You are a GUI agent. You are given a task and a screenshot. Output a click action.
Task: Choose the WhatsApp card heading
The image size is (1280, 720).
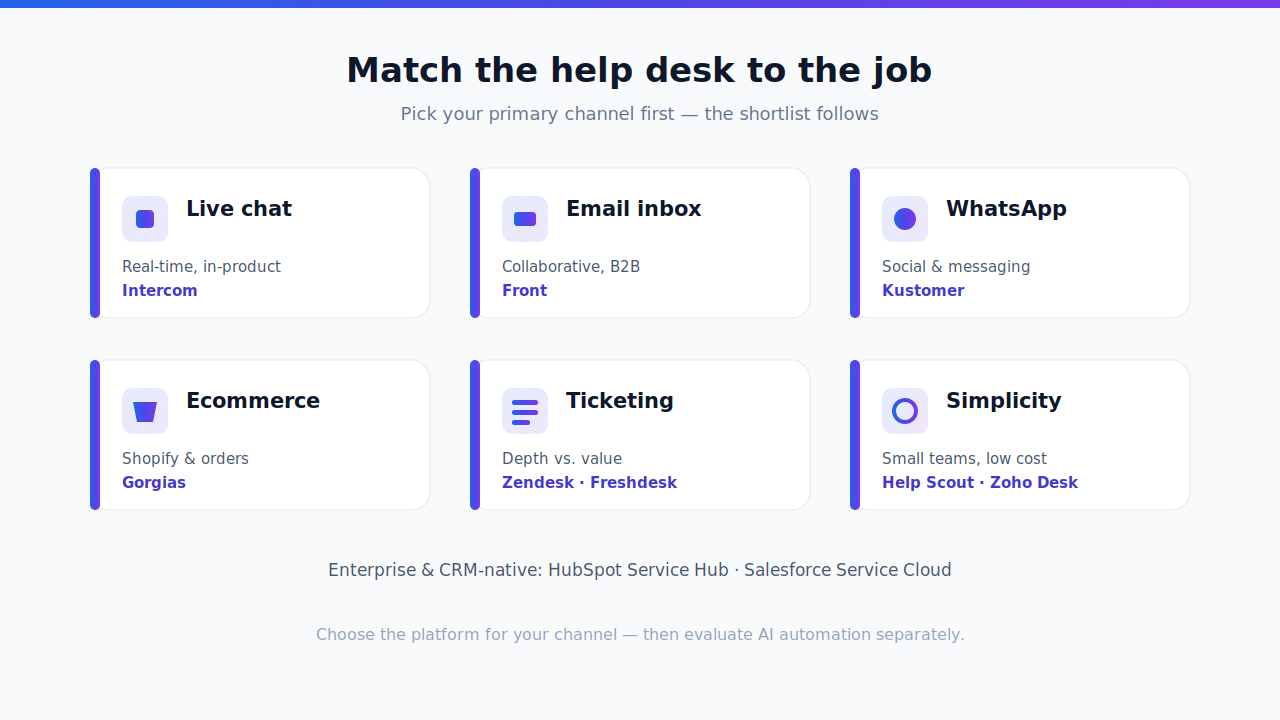1006,209
